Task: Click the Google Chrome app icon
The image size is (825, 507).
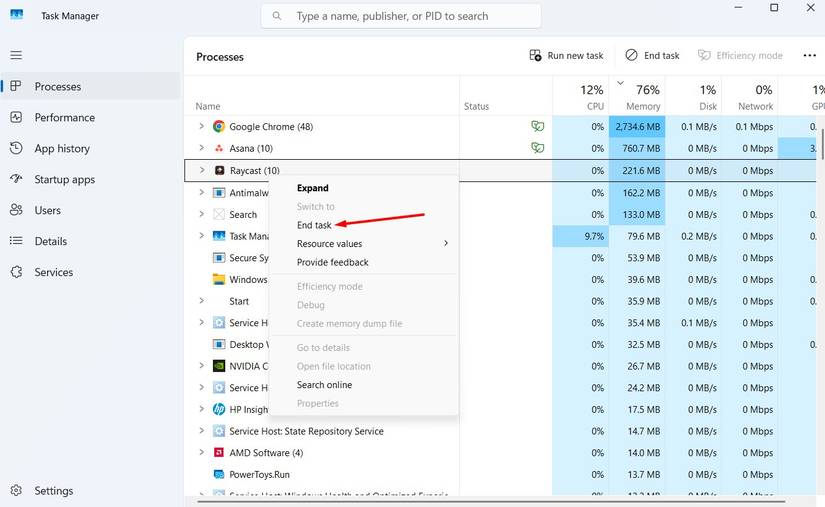Action: (219, 127)
